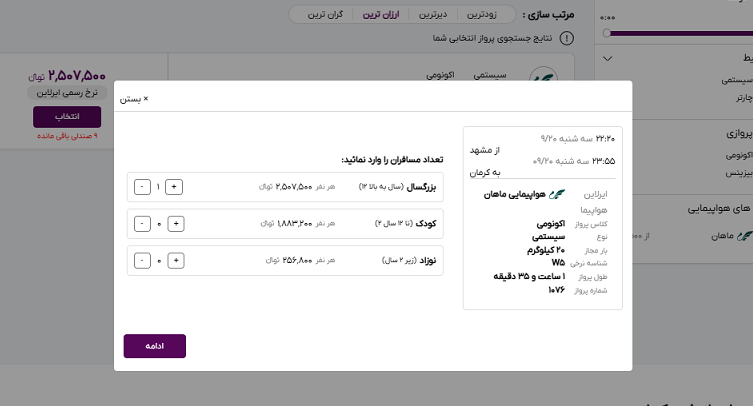Sort results by دیرترین
The width and height of the screenshot is (753, 406).
tap(433, 15)
